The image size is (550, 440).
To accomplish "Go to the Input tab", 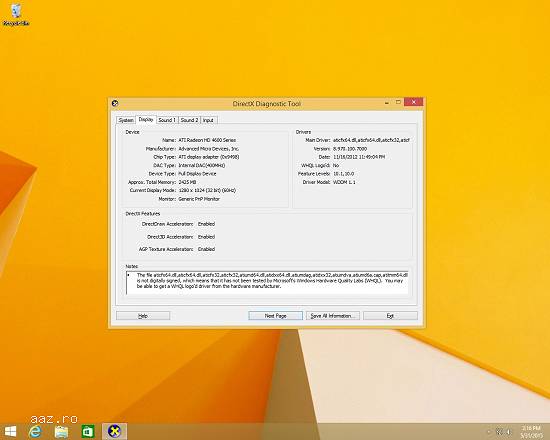I will (208, 120).
